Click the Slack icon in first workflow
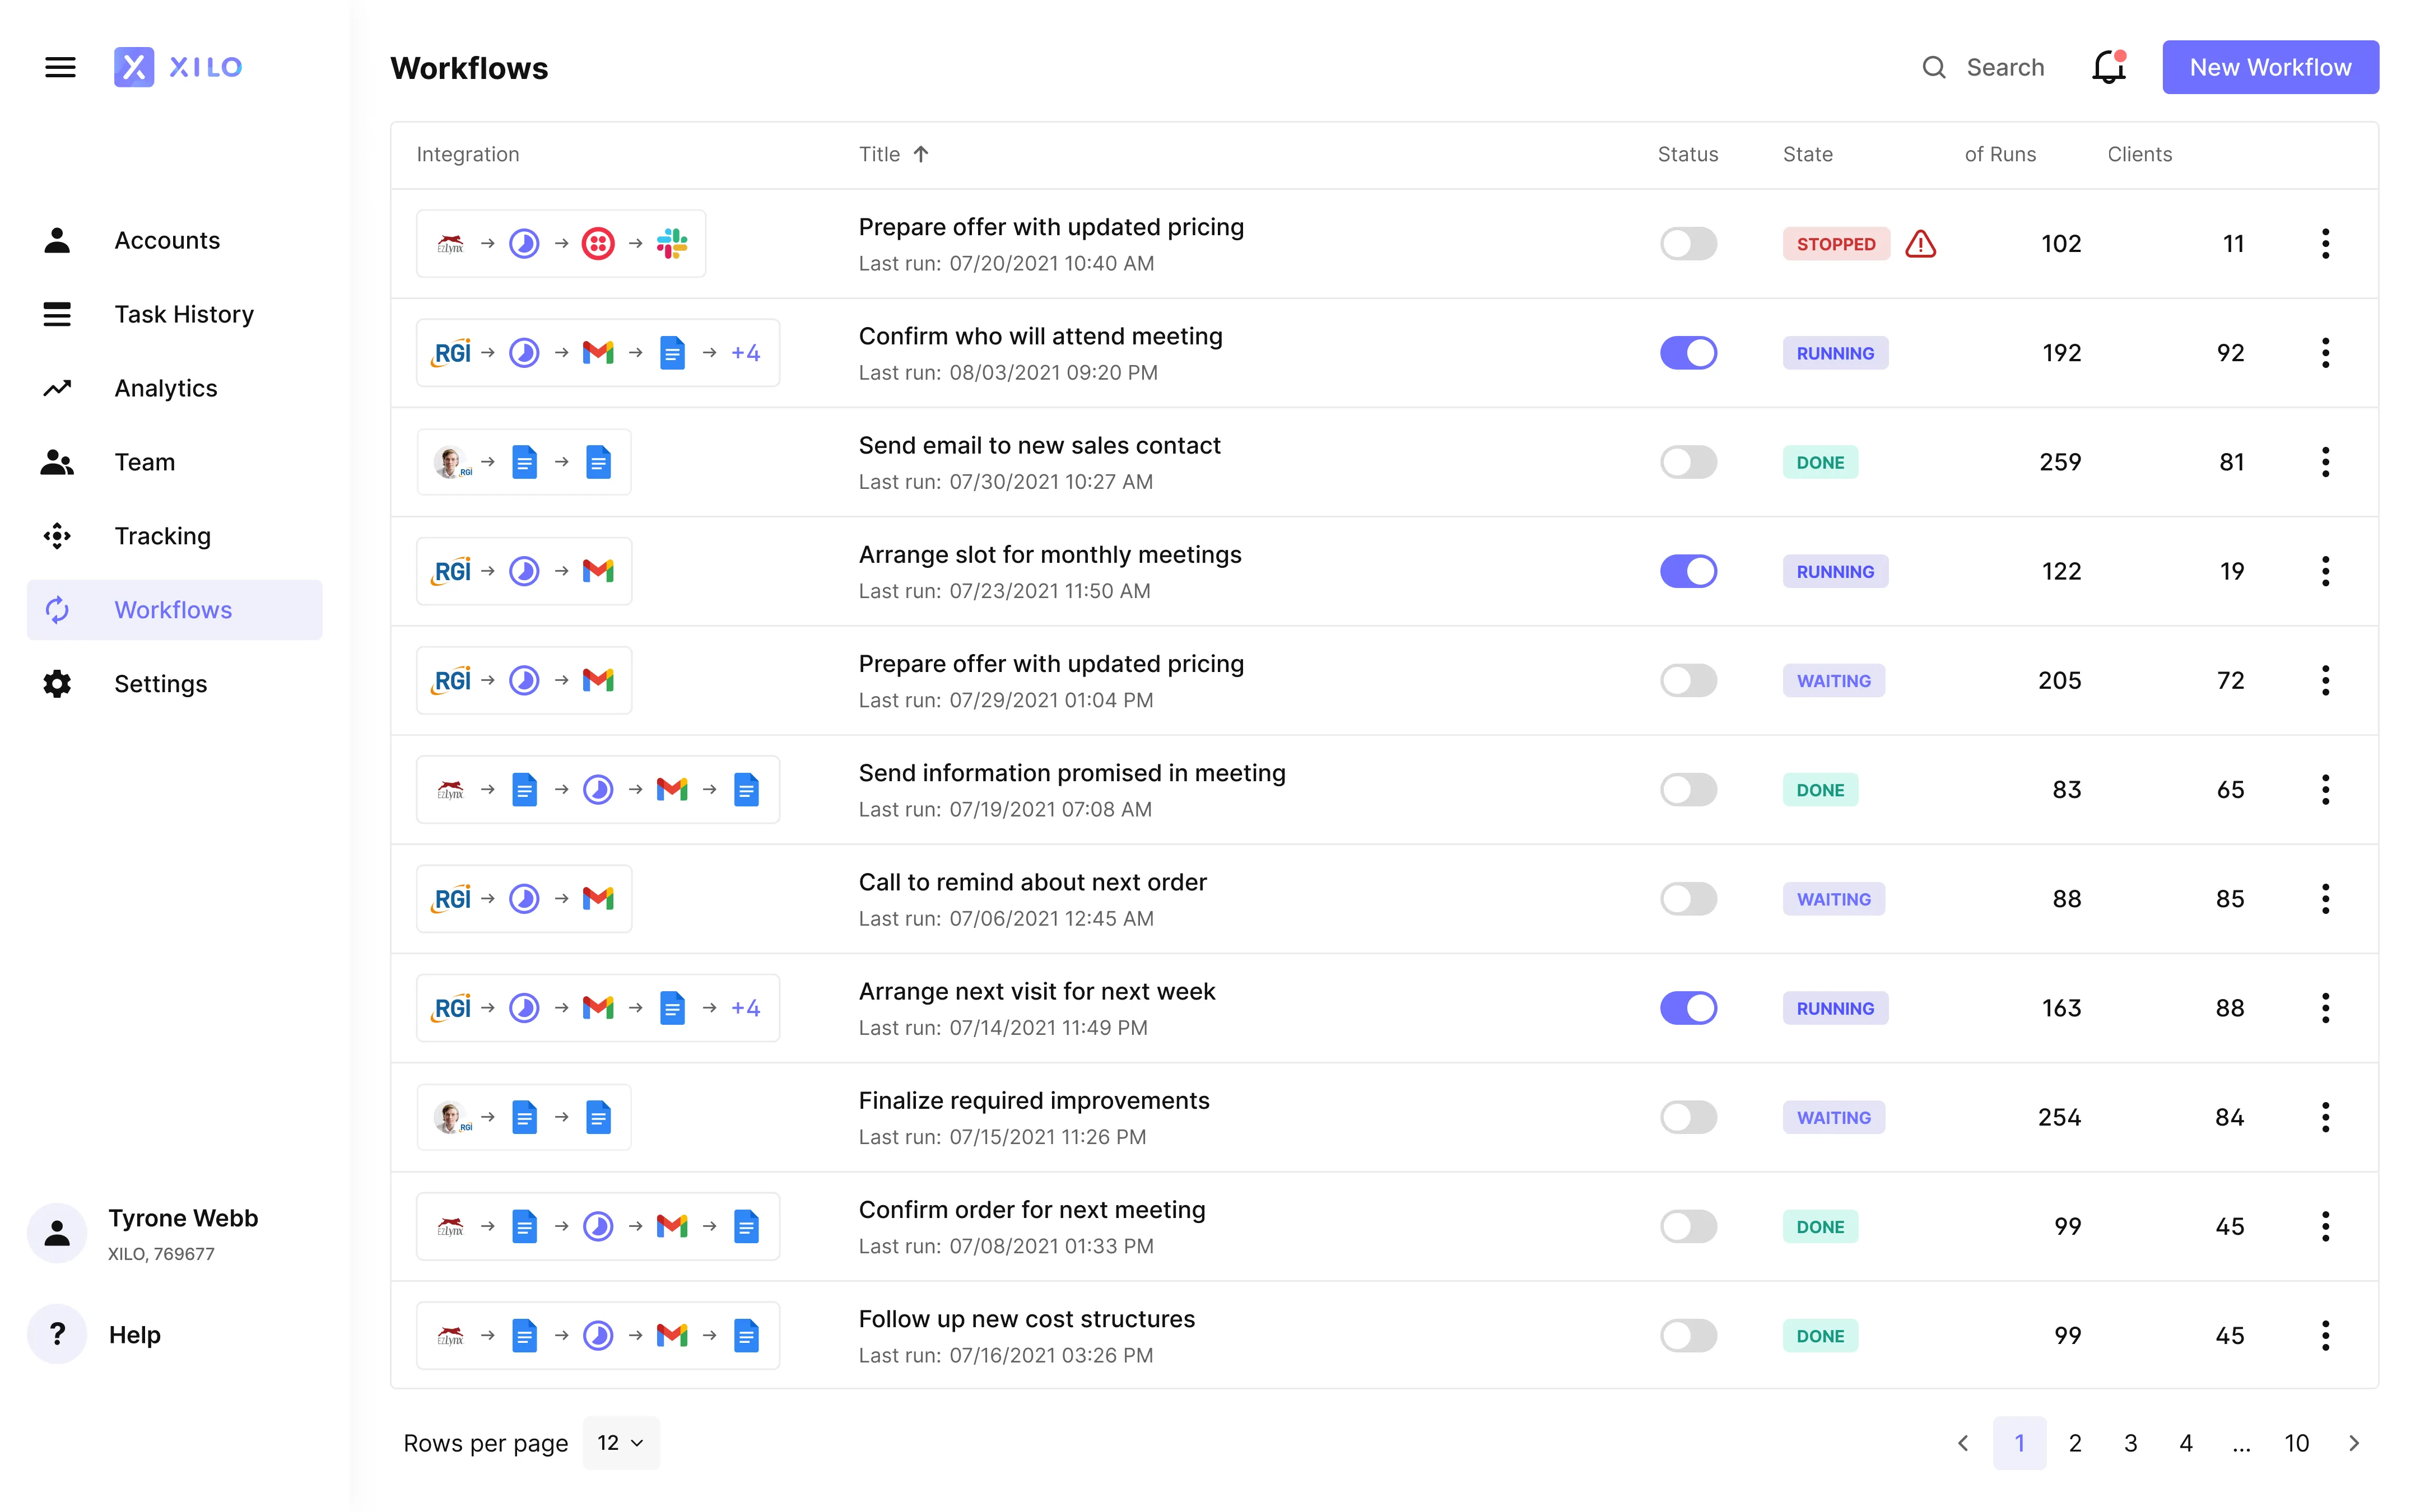 (672, 244)
